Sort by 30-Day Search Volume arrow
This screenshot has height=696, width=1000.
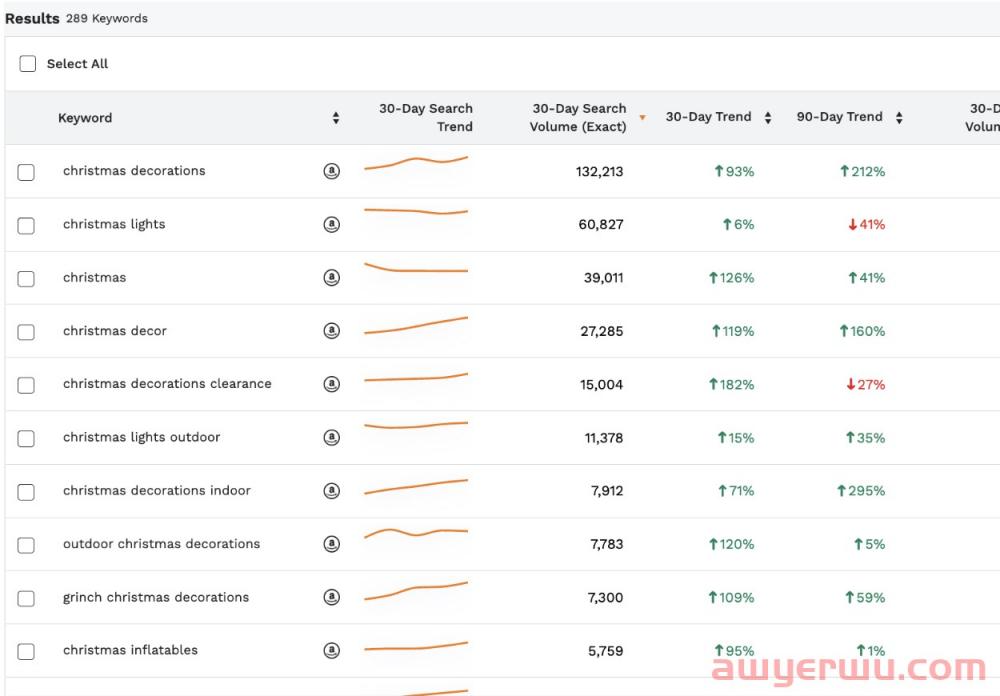tap(642, 117)
